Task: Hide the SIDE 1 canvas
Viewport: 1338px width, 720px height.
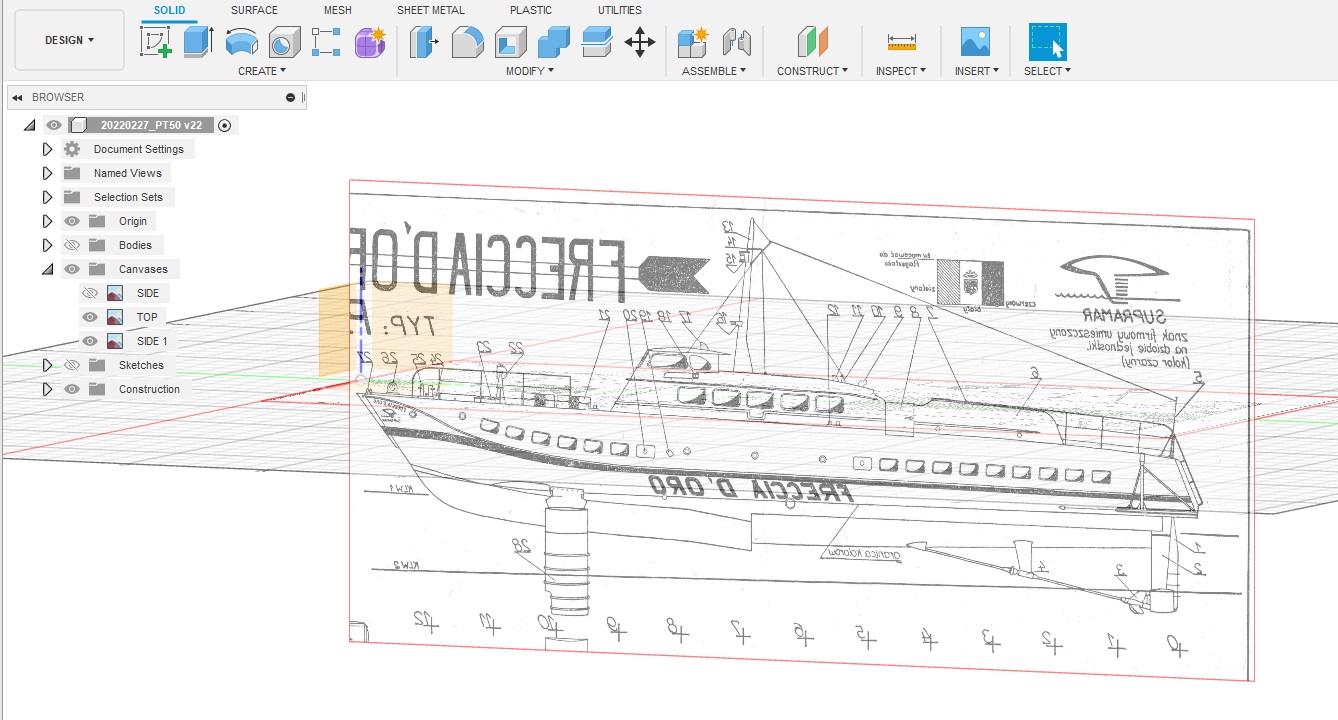Action: click(x=90, y=341)
